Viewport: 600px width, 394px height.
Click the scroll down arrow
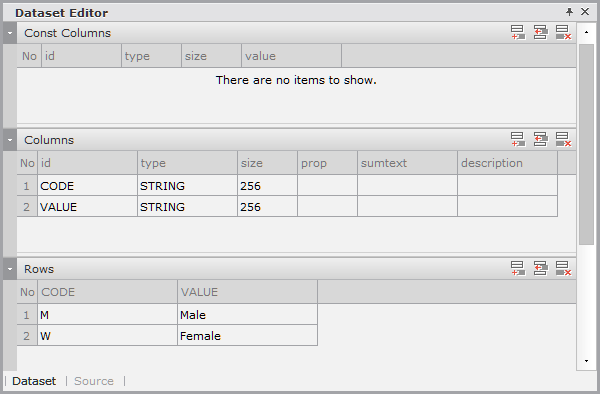click(x=586, y=361)
